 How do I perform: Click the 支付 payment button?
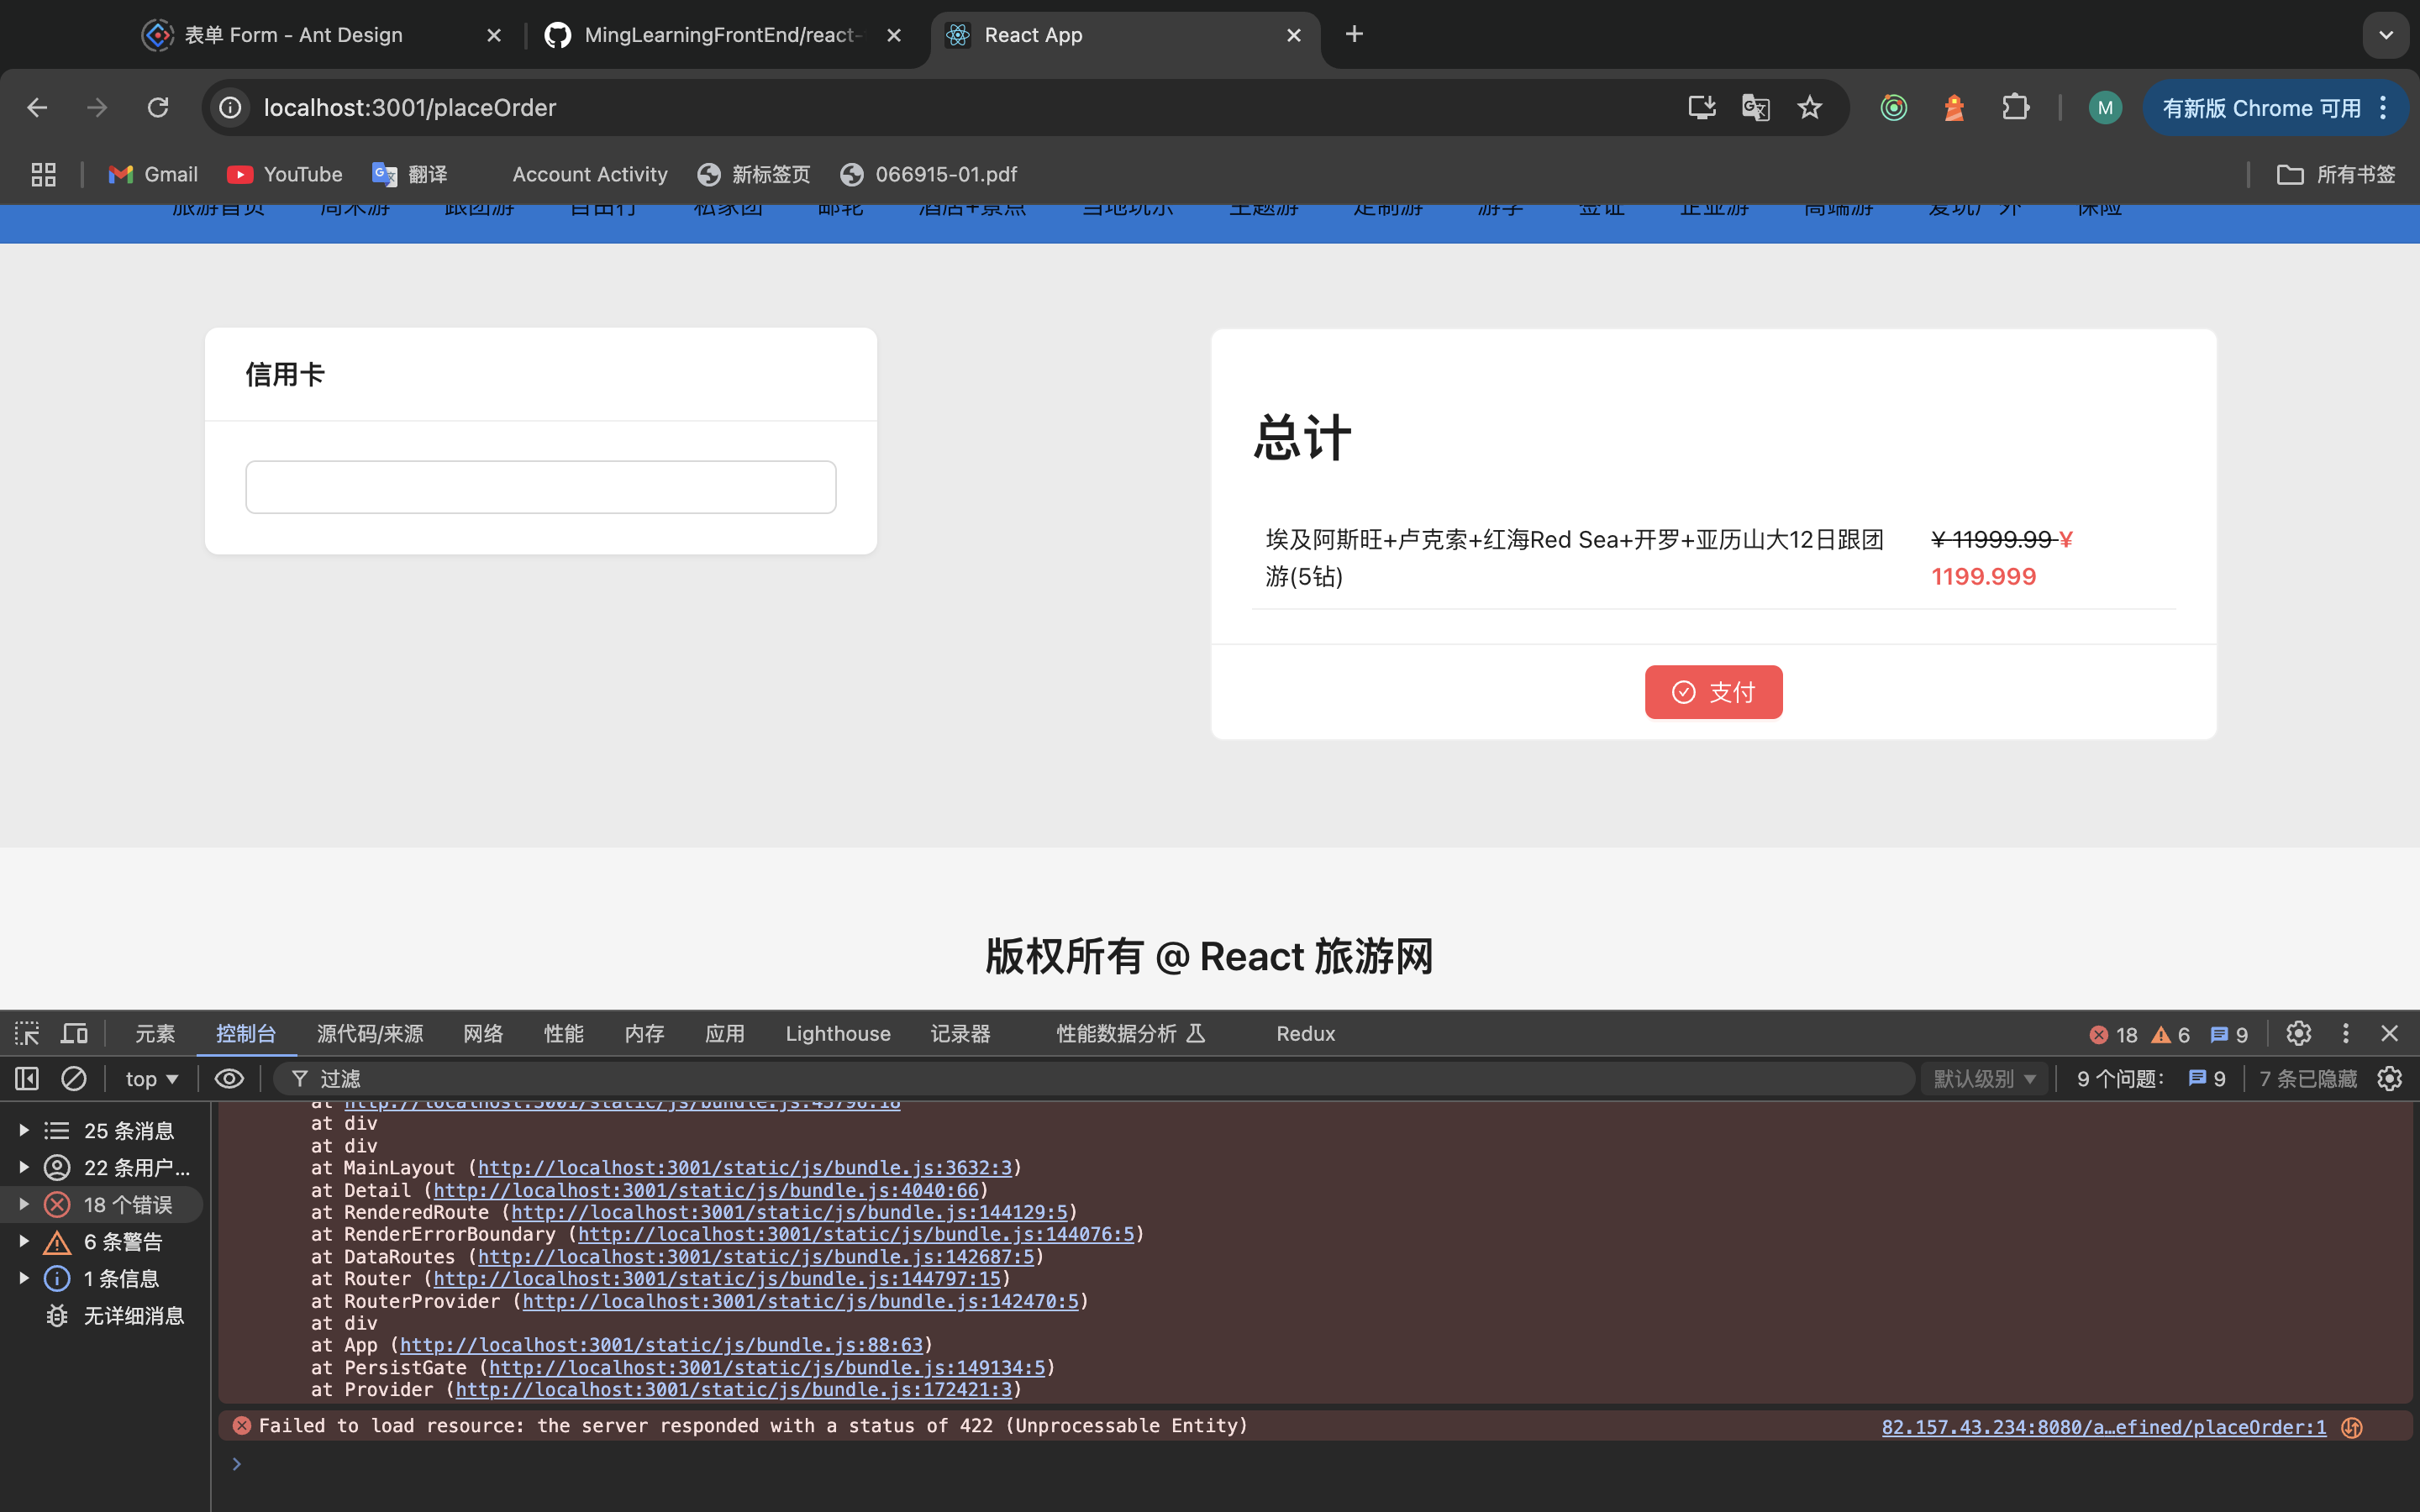click(x=1712, y=691)
